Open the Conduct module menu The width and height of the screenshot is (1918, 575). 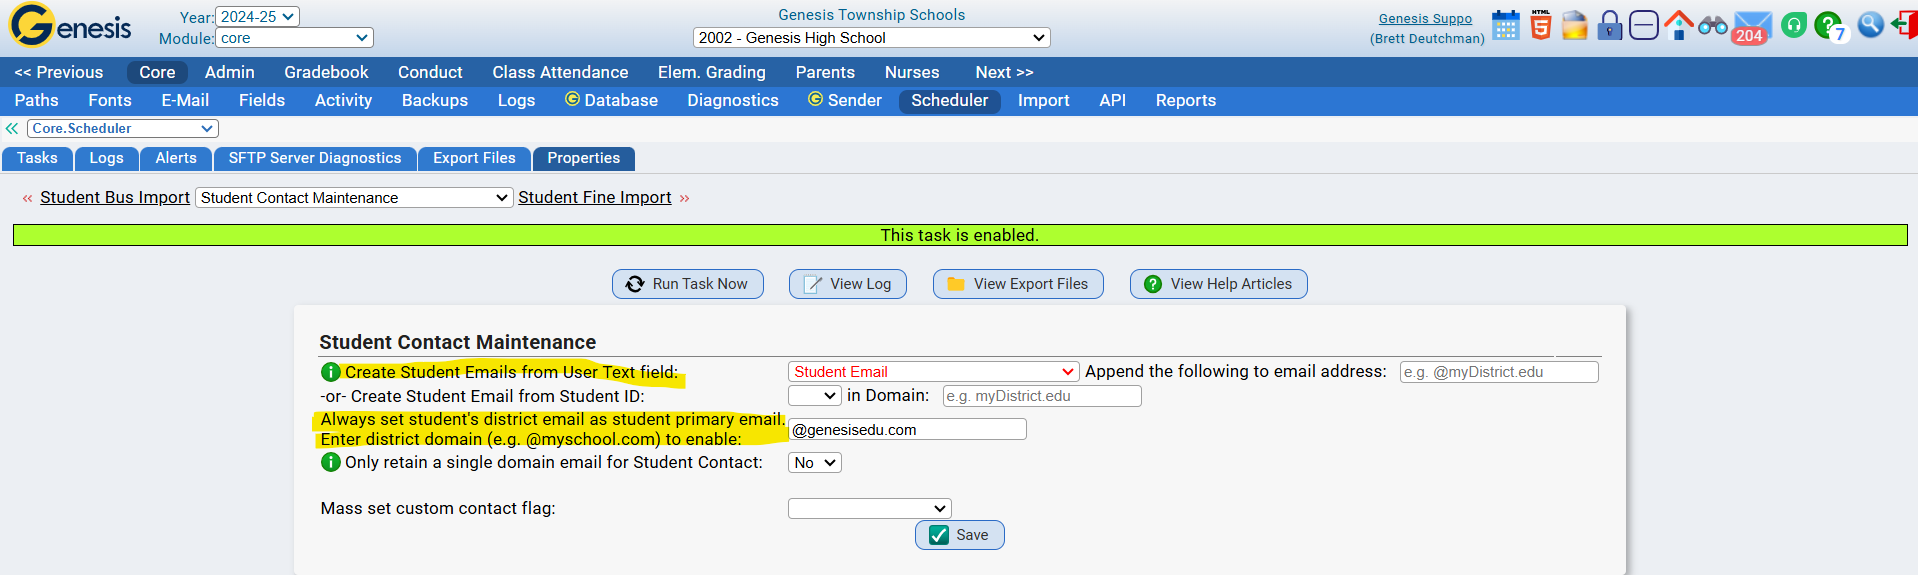pyautogui.click(x=430, y=72)
